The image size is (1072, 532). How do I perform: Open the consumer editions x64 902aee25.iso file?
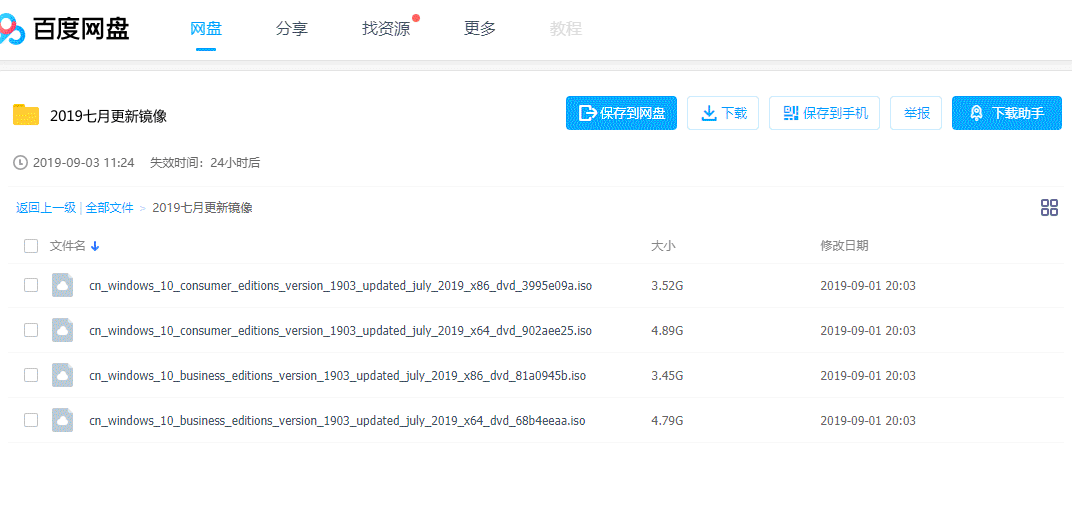340,331
